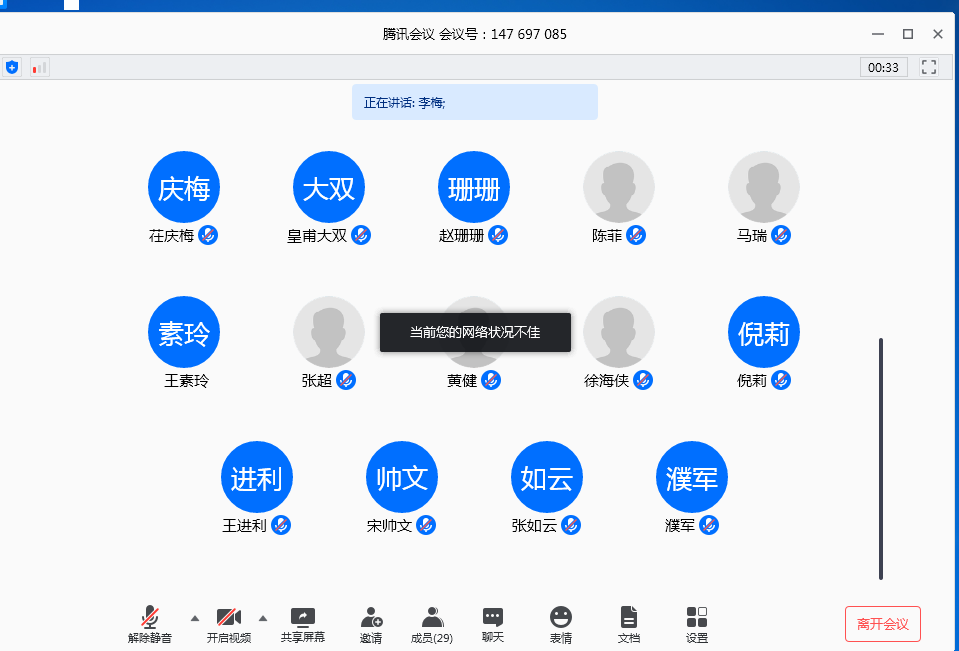Click the red network signal icon
959x651 pixels.
point(39,67)
